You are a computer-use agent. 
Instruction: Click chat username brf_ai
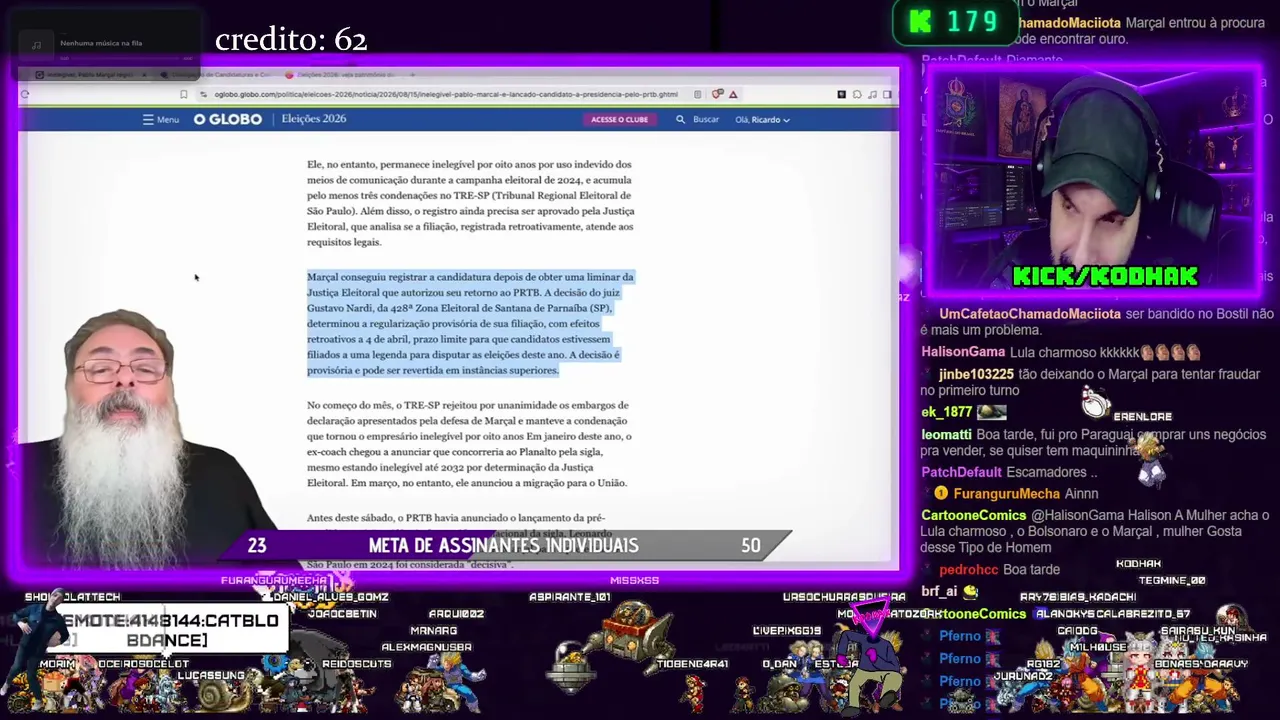pos(939,592)
